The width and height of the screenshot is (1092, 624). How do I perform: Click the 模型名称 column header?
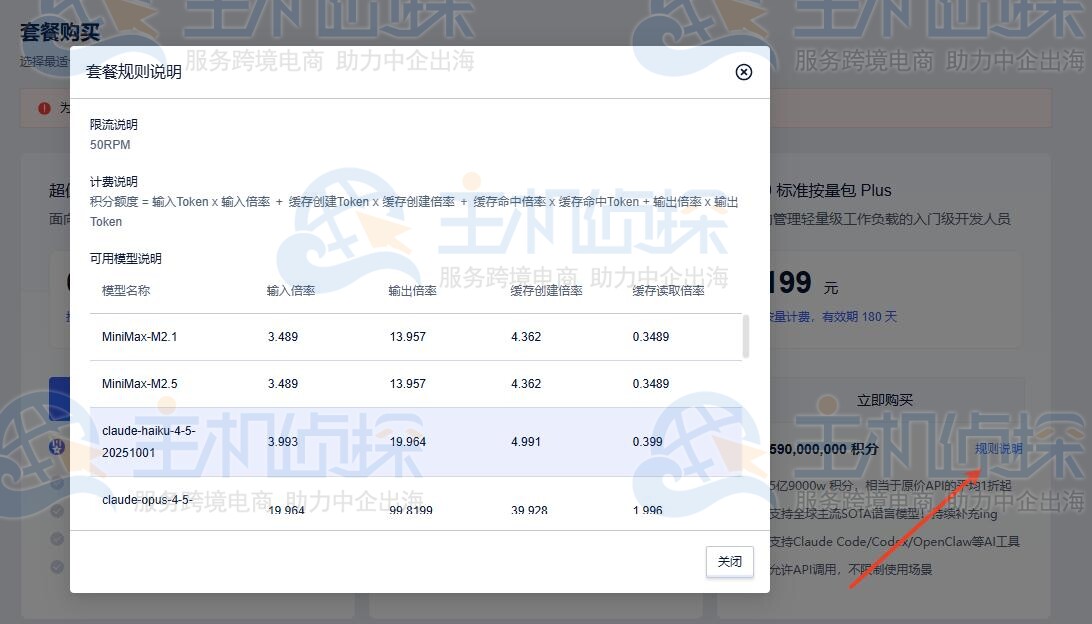pyautogui.click(x=128, y=291)
